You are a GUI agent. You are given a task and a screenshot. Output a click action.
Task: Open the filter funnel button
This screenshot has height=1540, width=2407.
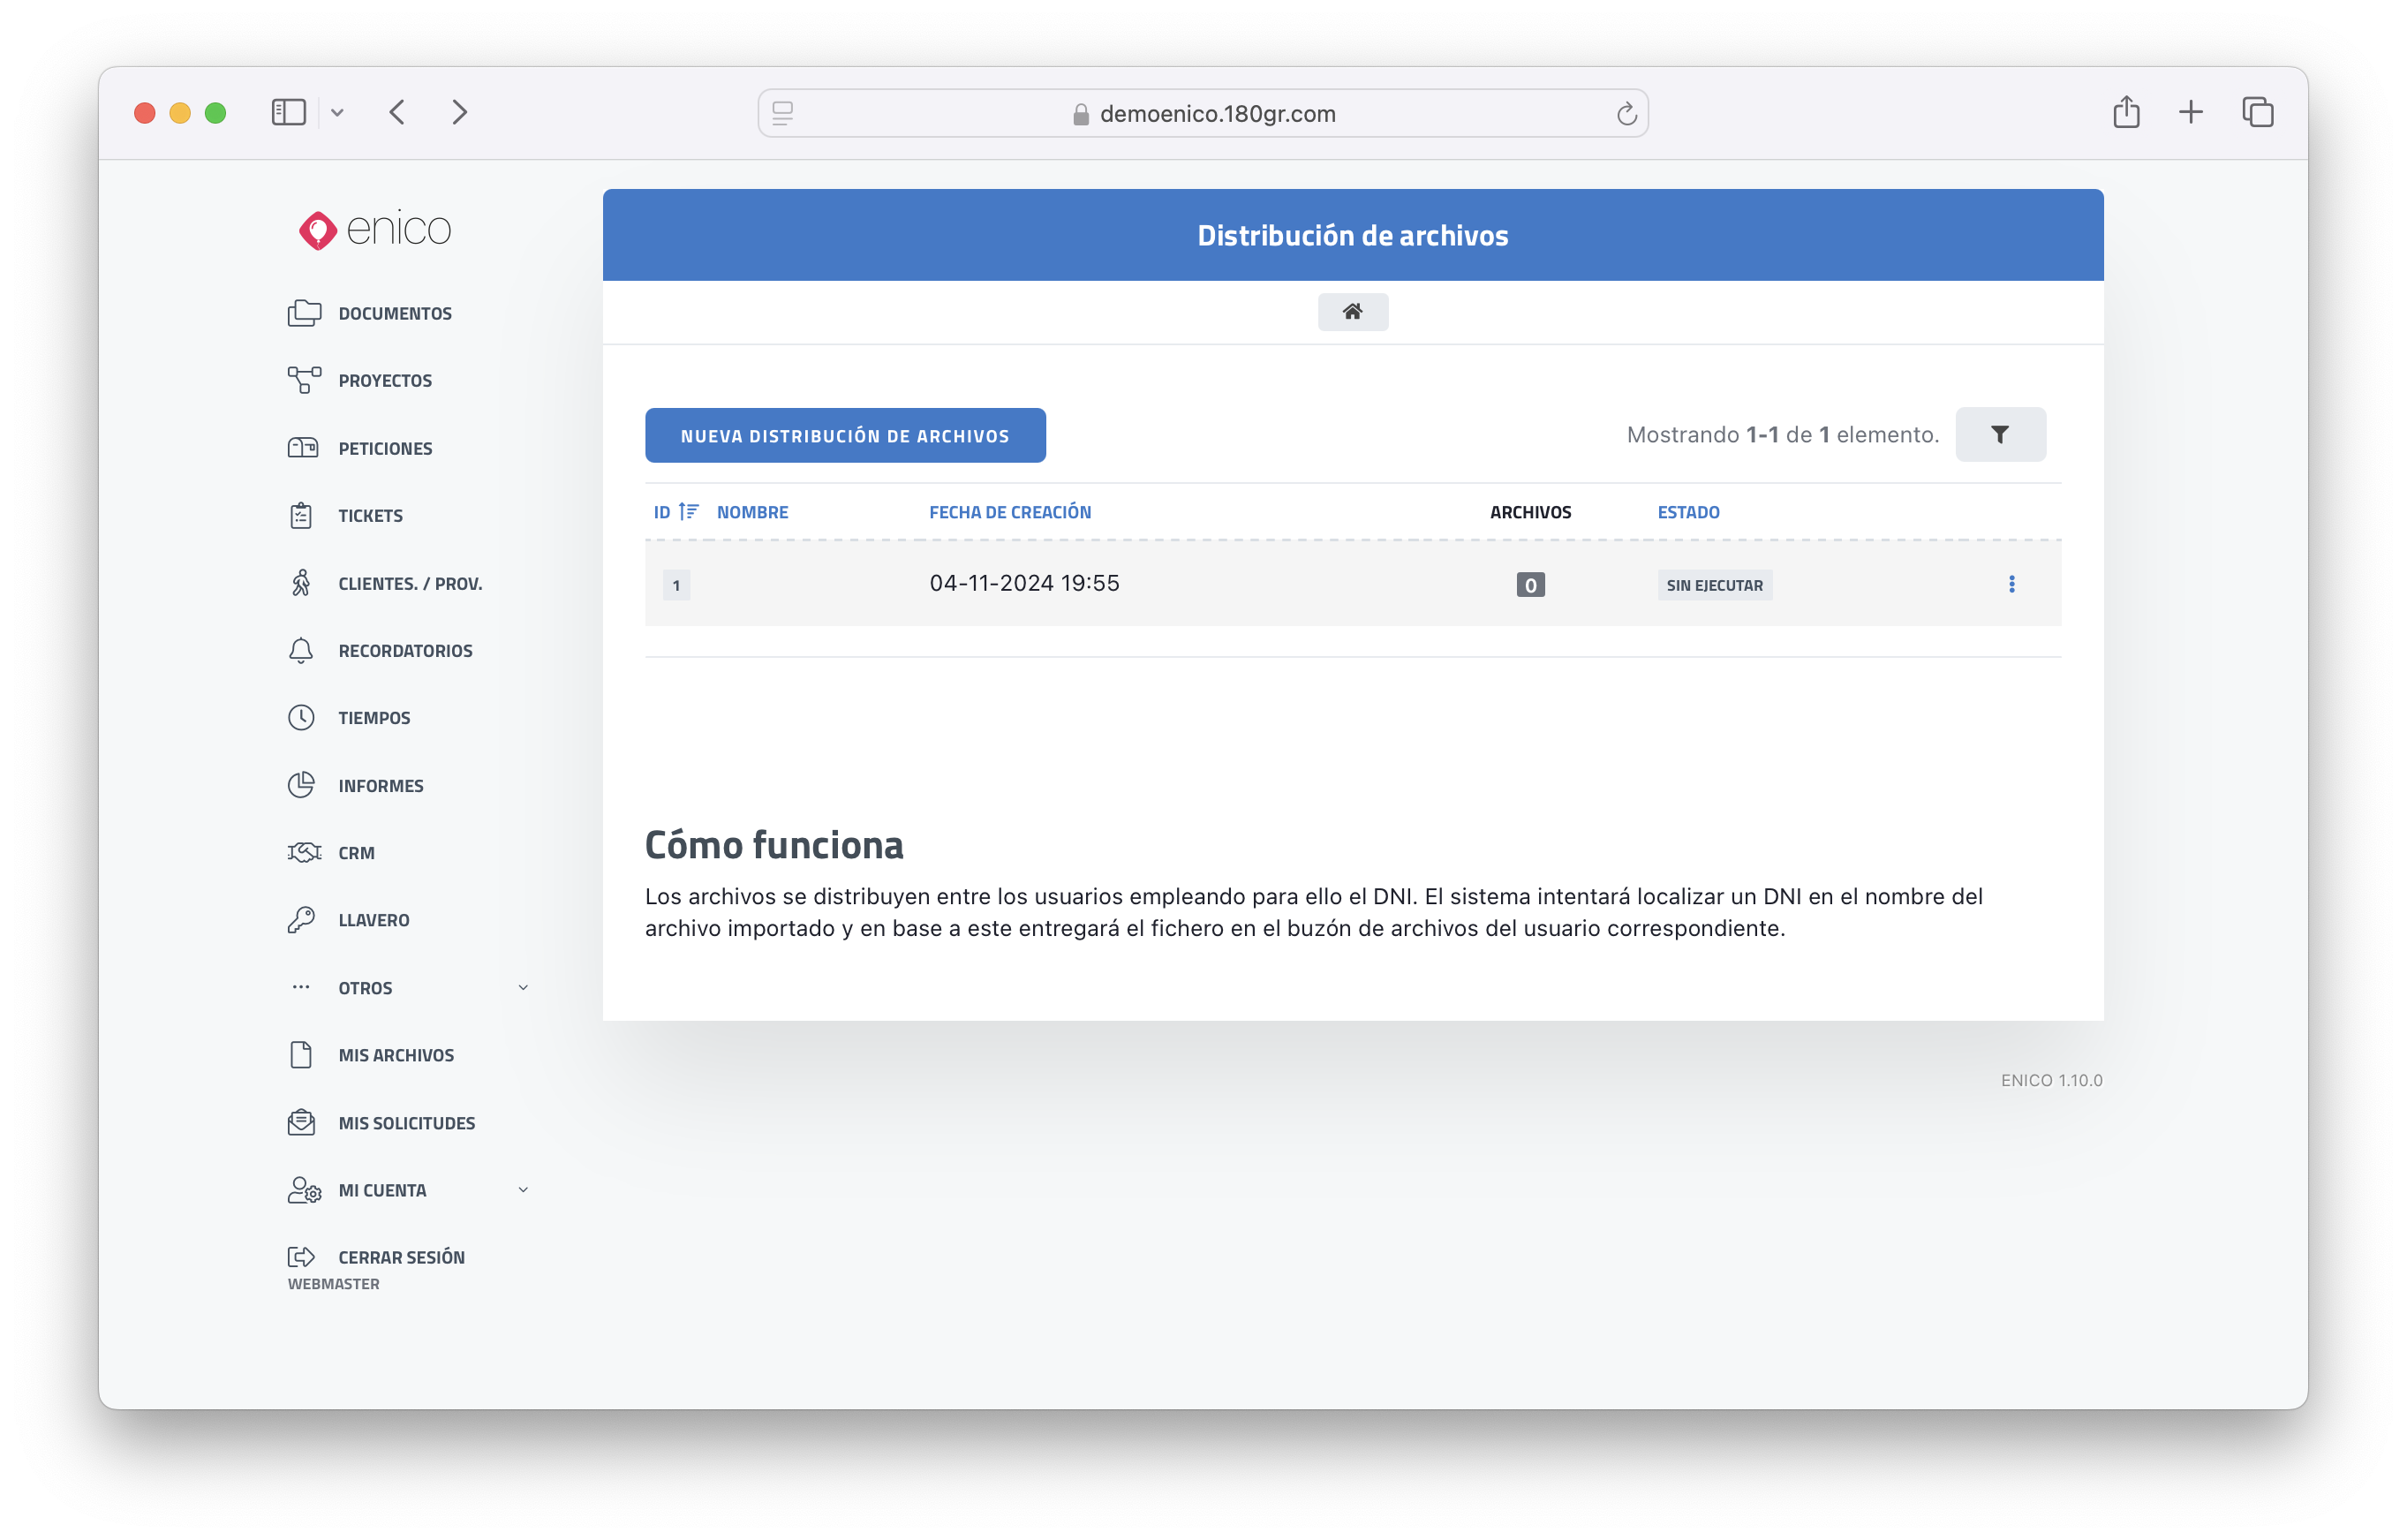pyautogui.click(x=1999, y=434)
